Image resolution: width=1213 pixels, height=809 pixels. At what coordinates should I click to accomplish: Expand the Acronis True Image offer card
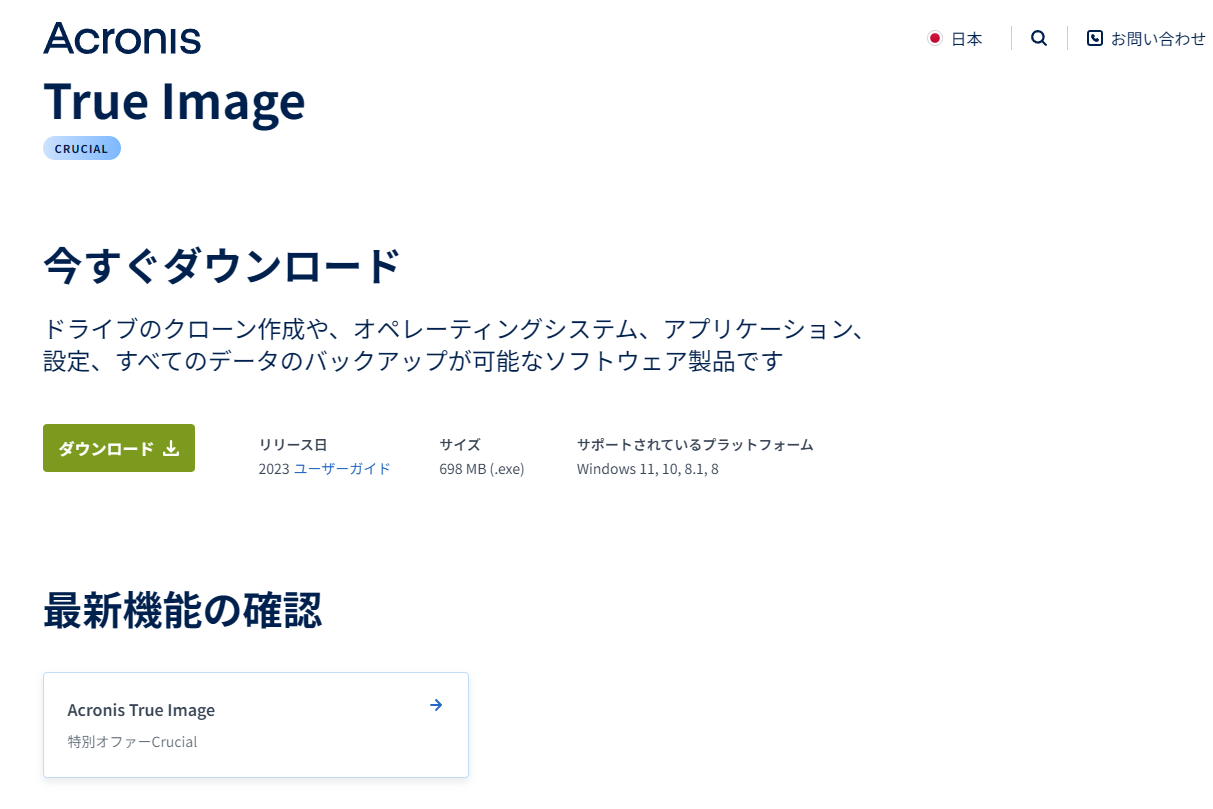point(256,724)
